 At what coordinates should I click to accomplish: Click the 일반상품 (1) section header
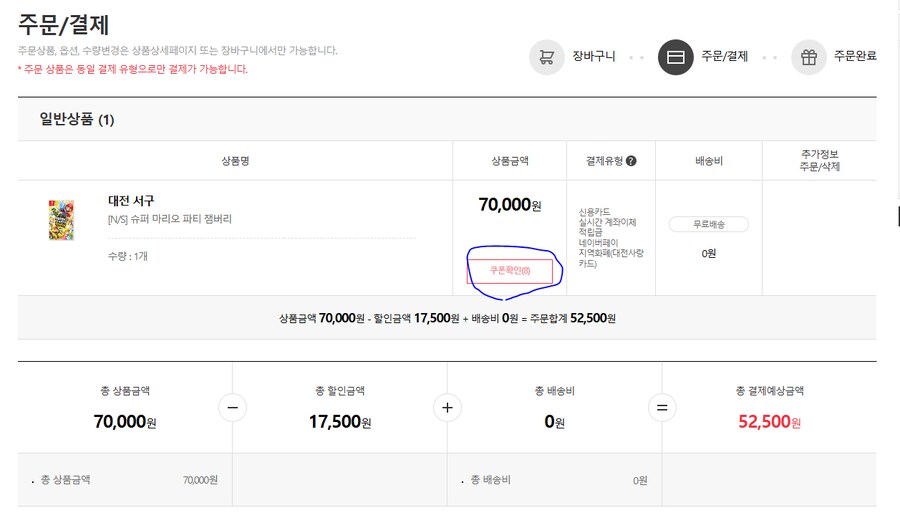coord(77,120)
